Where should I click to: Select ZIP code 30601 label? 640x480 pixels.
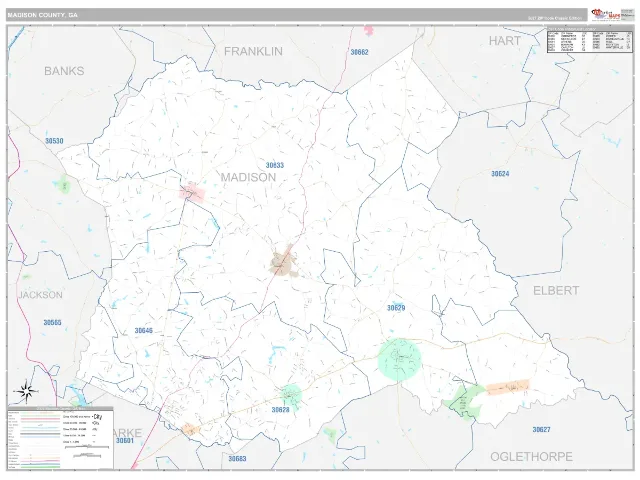(124, 441)
